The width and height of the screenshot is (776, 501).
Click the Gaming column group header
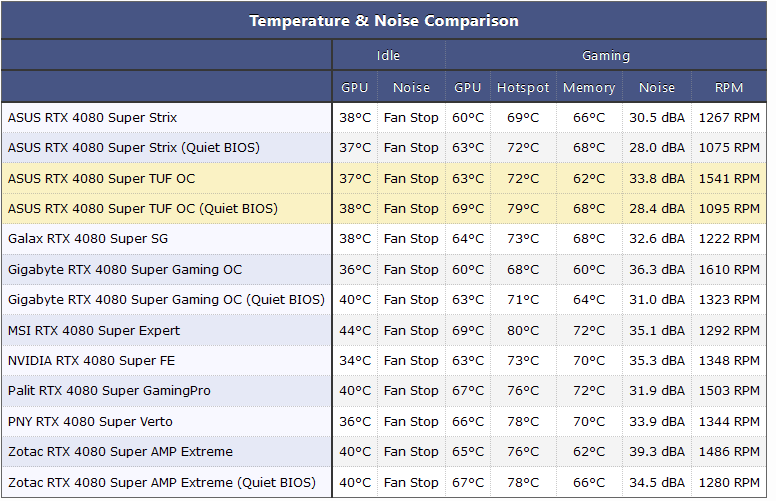tap(606, 56)
